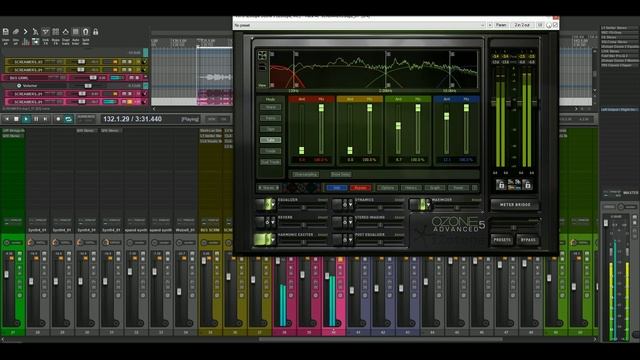Open Ozone Options

(387, 188)
